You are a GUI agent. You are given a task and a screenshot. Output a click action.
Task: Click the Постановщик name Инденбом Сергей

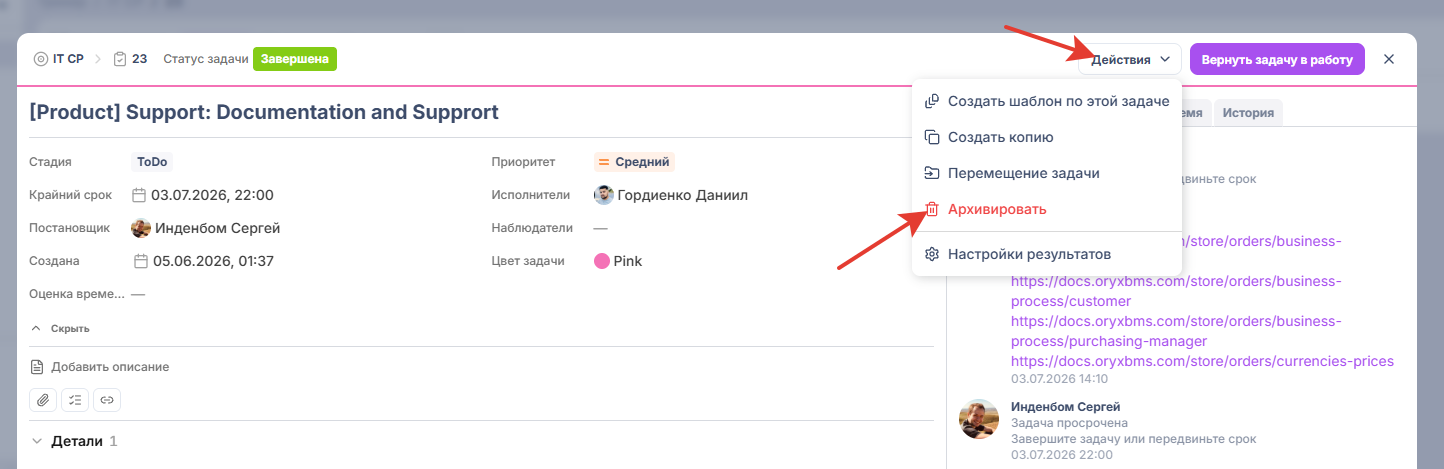pyautogui.click(x=218, y=228)
